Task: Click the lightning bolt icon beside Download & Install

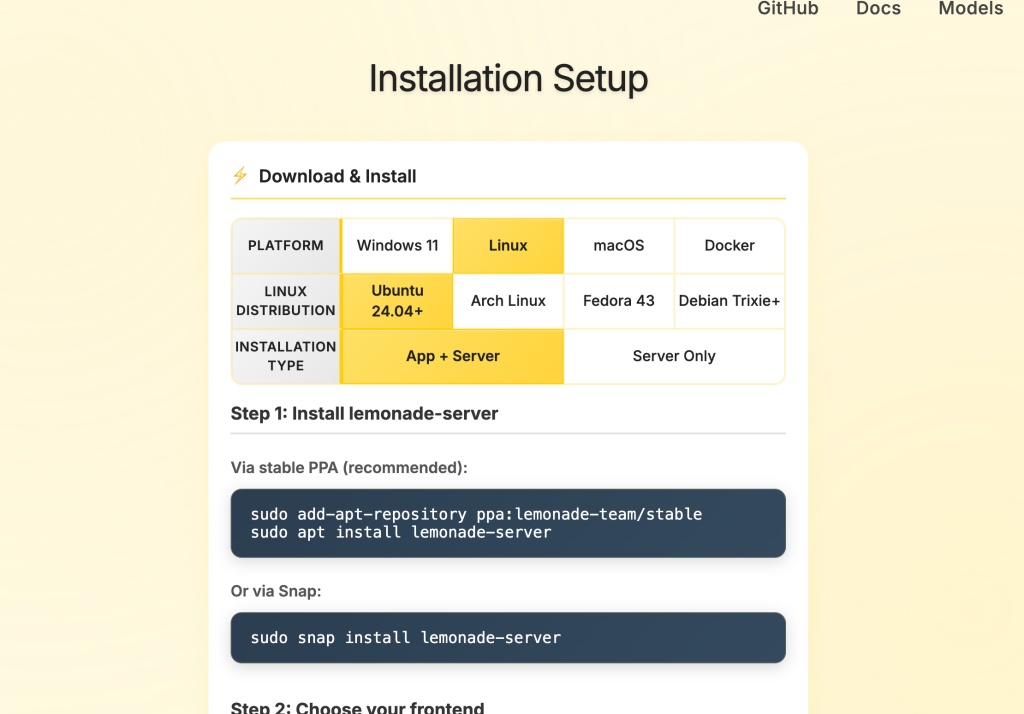Action: 240,176
